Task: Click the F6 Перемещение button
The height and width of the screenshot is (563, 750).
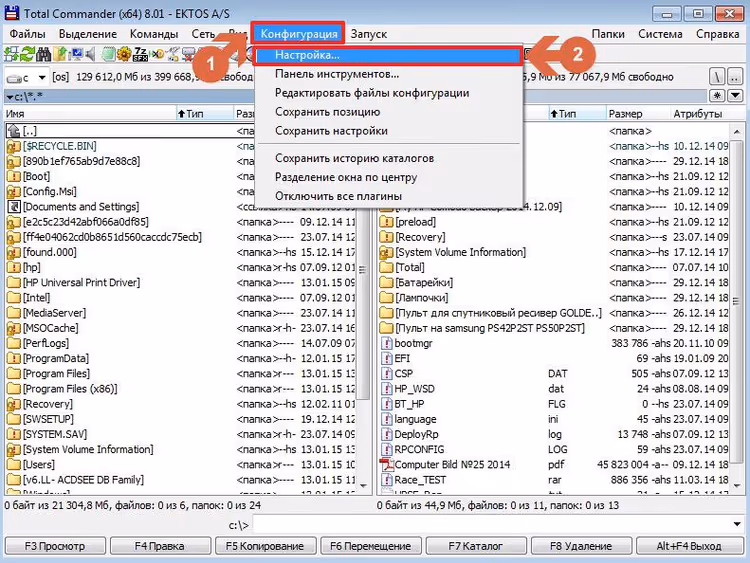Action: coord(371,546)
